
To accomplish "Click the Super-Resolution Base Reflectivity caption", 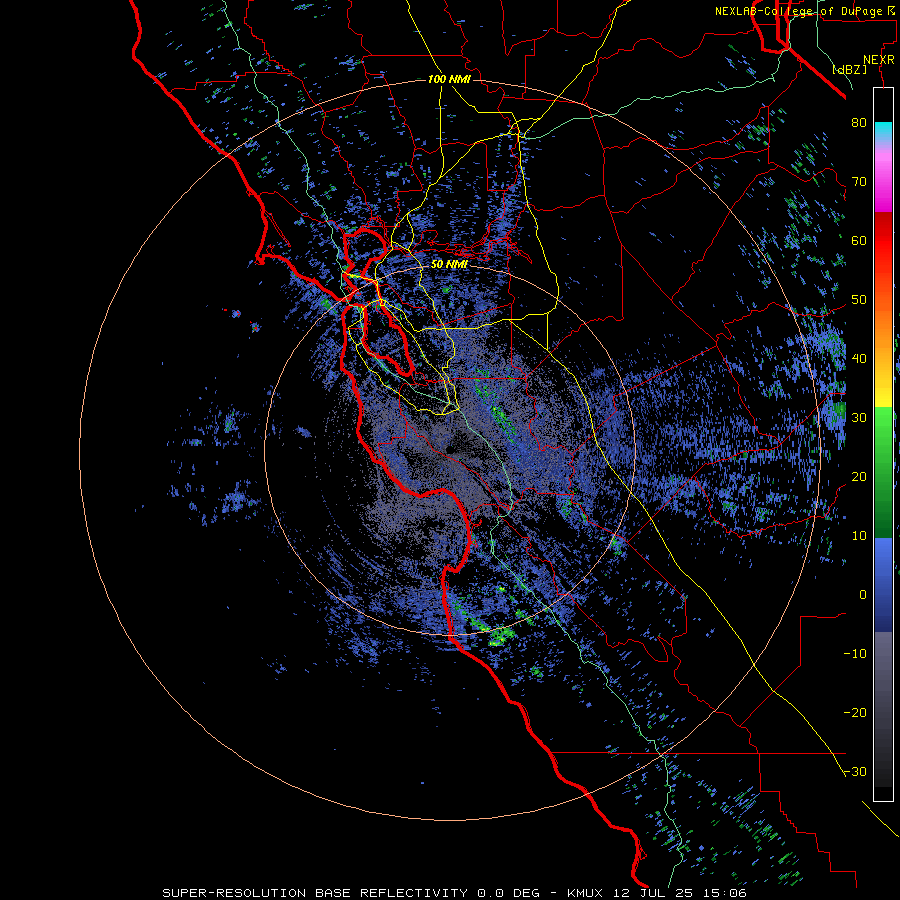I will tap(455, 893).
